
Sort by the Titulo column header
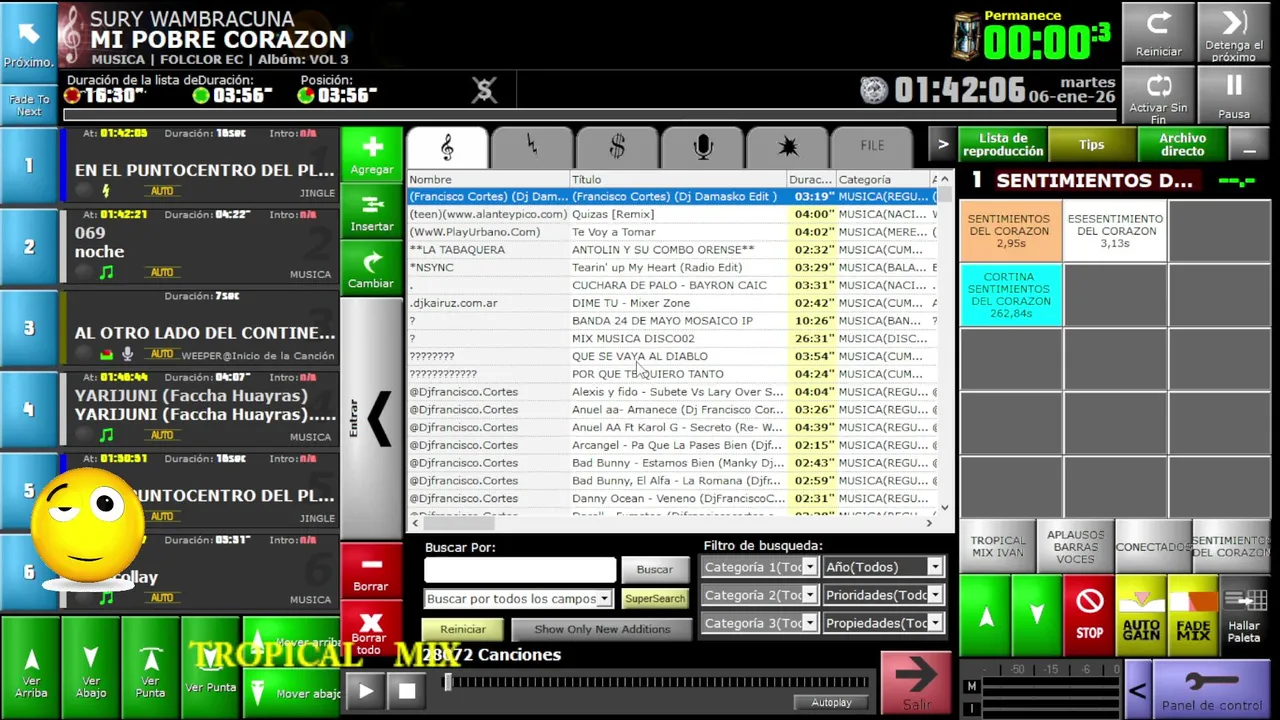pyautogui.click(x=677, y=180)
